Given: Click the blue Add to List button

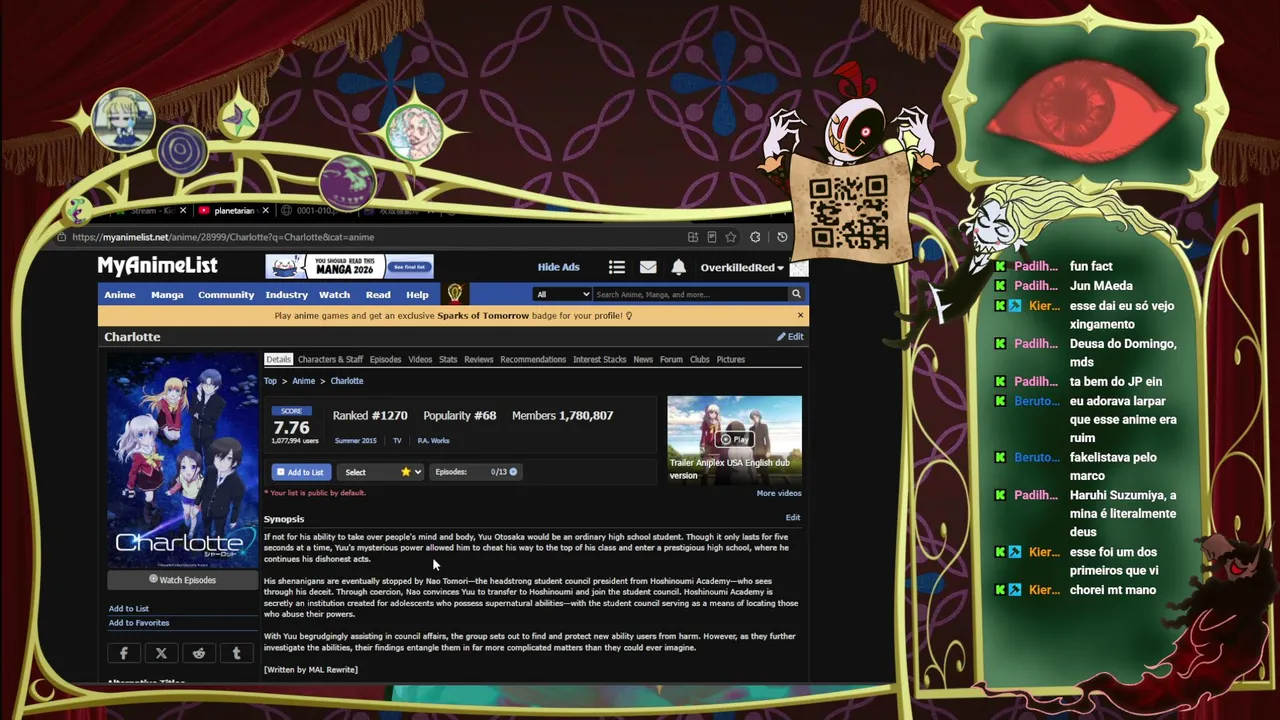Looking at the screenshot, I should 300,472.
